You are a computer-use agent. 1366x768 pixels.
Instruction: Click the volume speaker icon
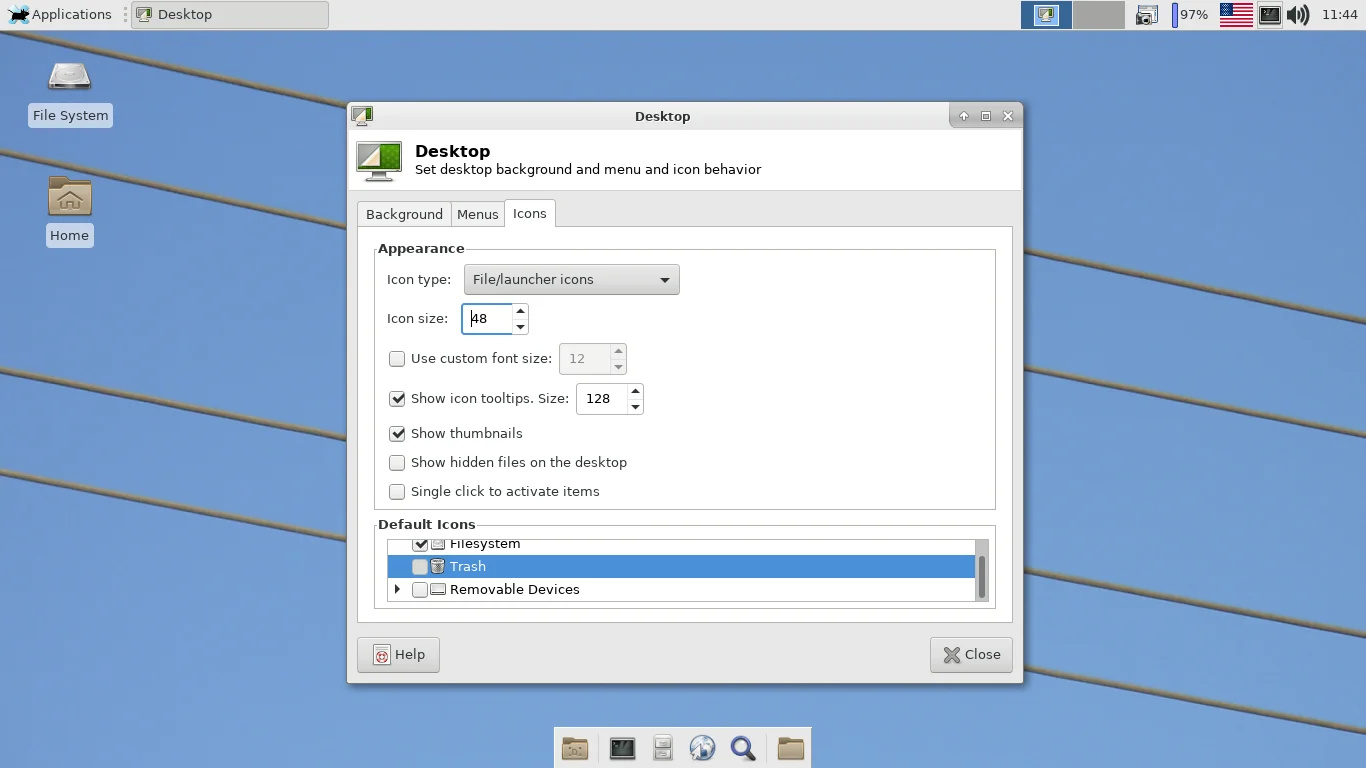1298,15
